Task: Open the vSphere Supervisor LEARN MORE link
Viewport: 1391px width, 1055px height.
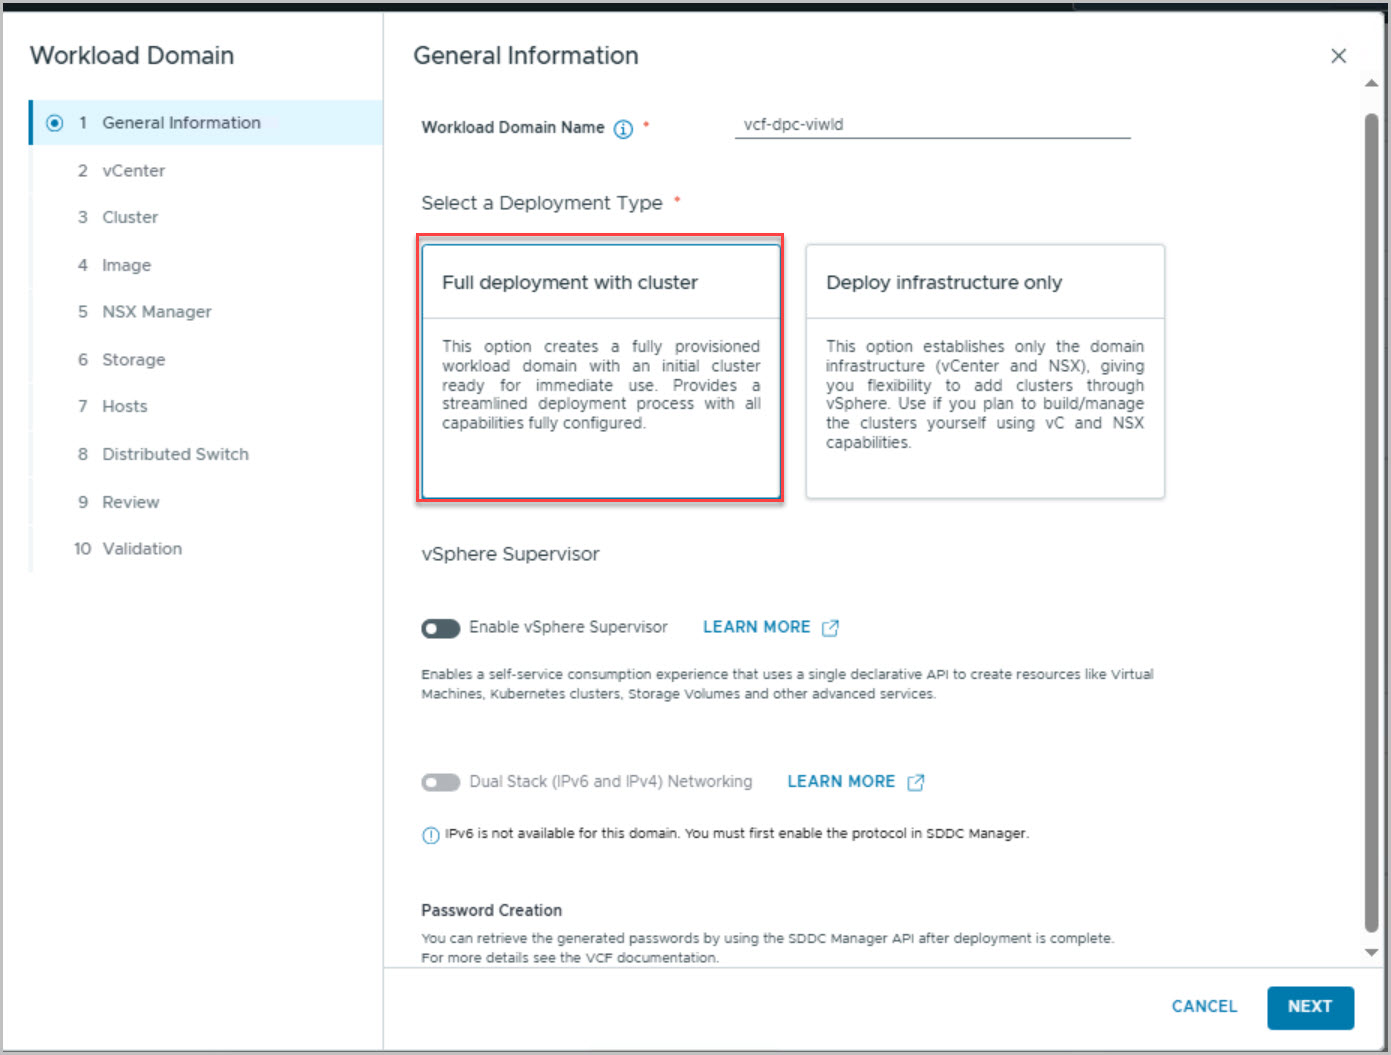Action: click(756, 627)
